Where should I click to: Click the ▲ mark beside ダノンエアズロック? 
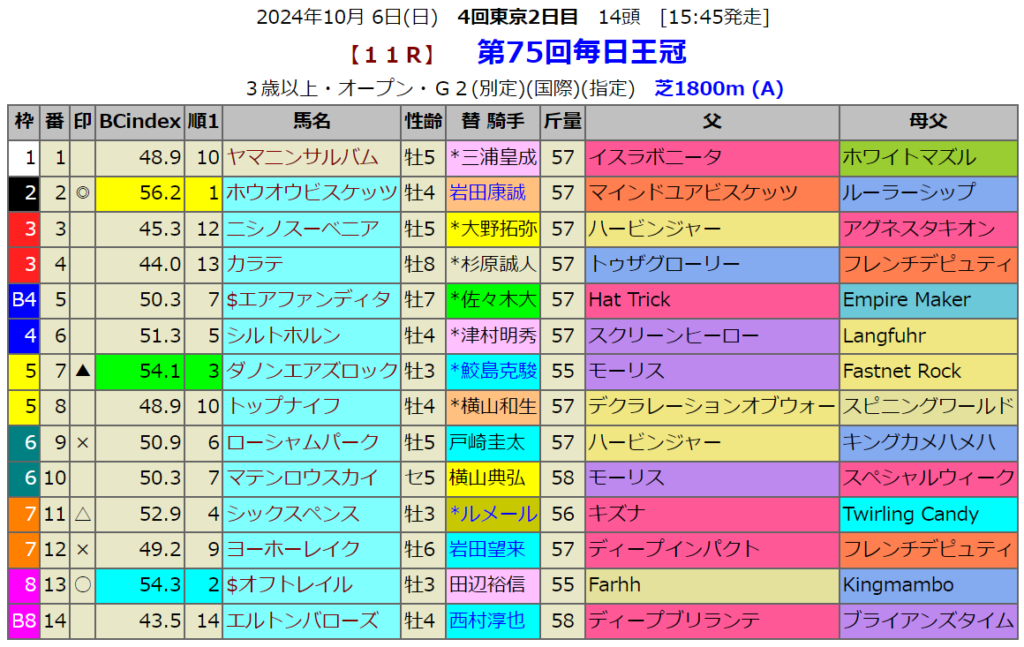click(x=83, y=371)
